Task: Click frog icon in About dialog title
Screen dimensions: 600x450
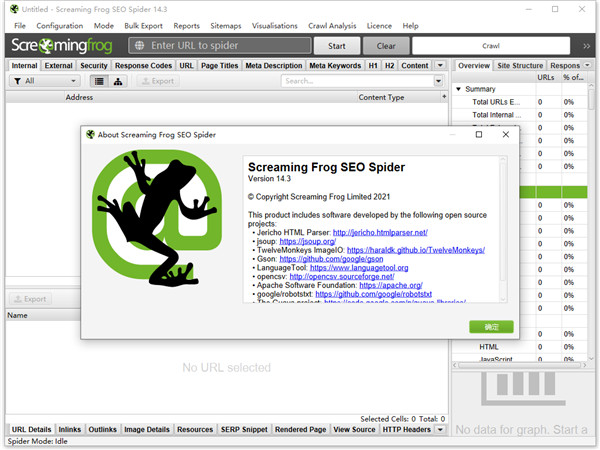Action: click(90, 134)
